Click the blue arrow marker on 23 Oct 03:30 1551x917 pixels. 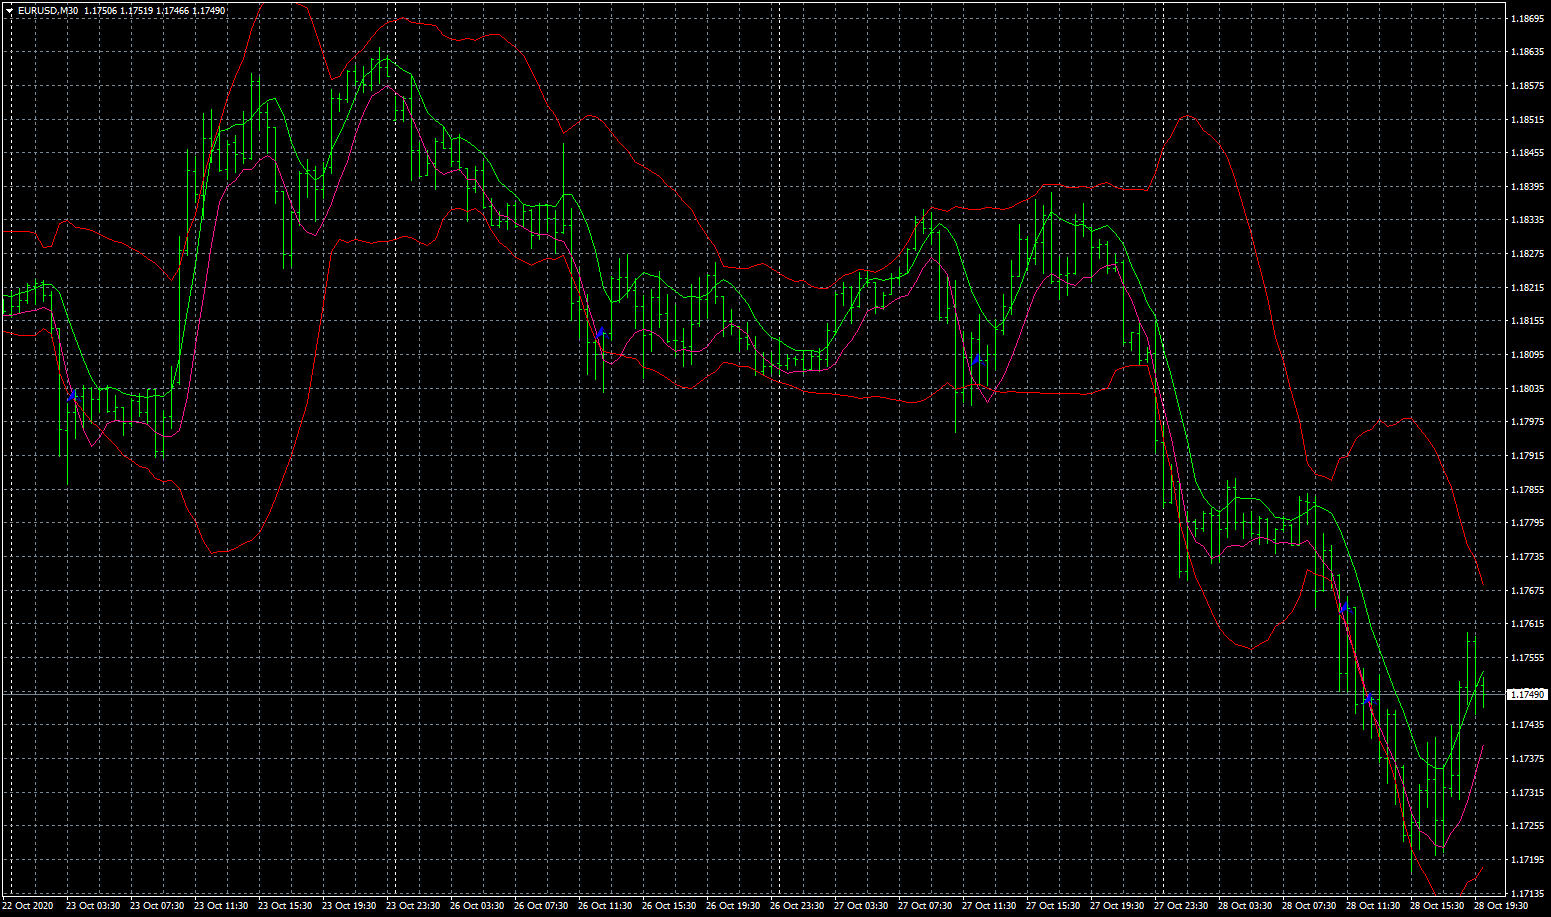pos(72,396)
